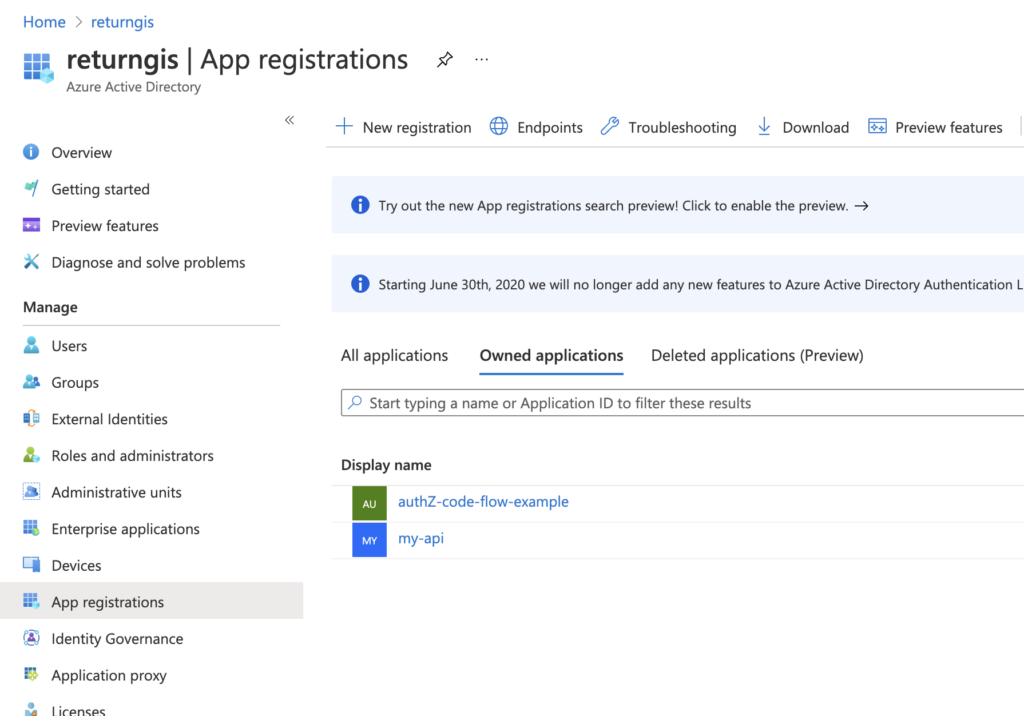Click the Troubleshooting toolbar button

(669, 127)
